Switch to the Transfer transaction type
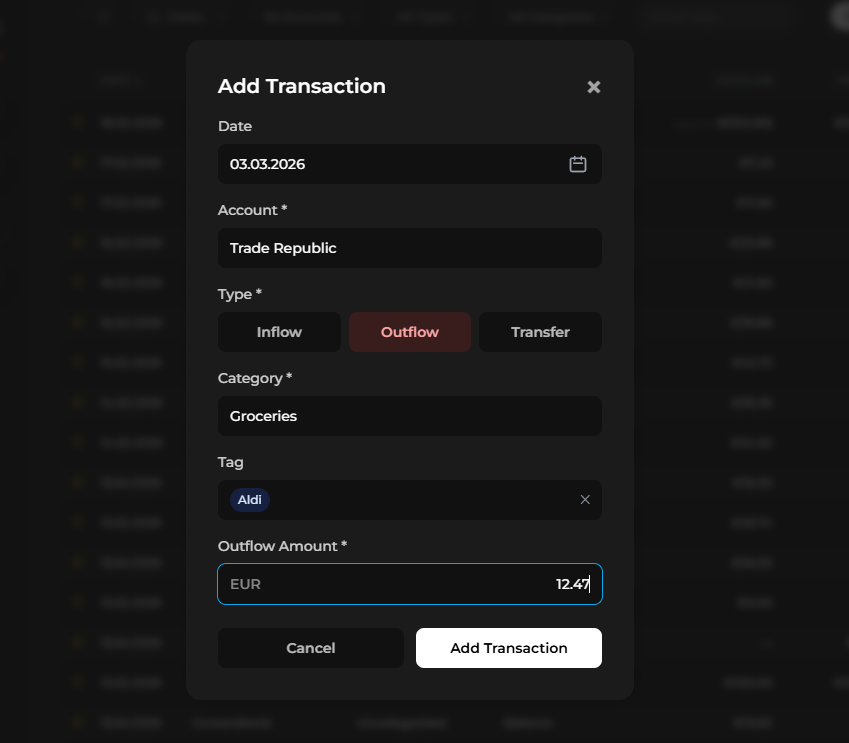The height and width of the screenshot is (743, 849). click(540, 331)
